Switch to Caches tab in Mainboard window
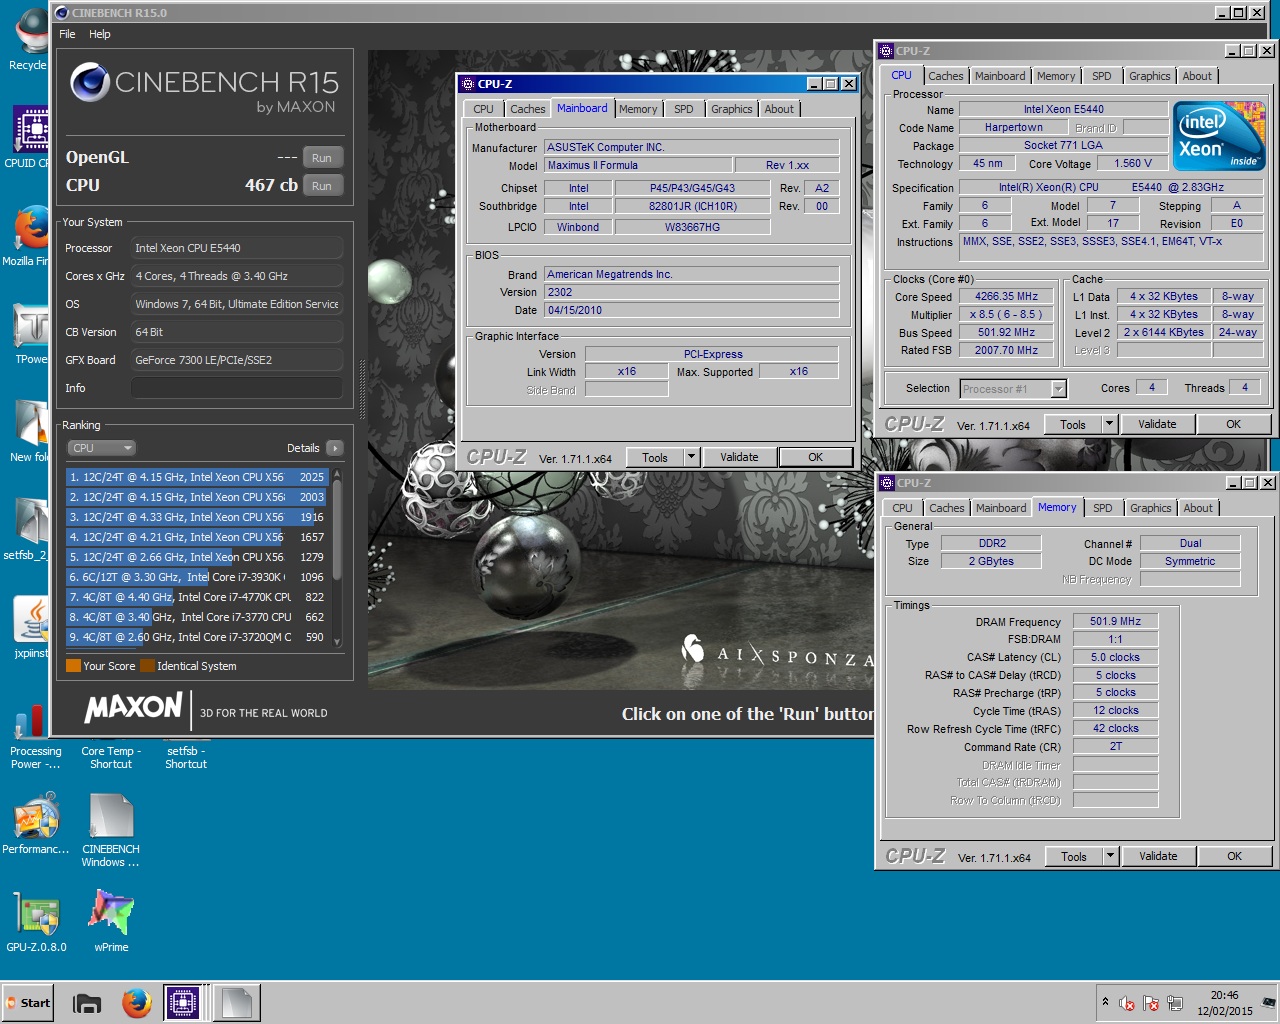1280x1024 pixels. click(x=527, y=109)
